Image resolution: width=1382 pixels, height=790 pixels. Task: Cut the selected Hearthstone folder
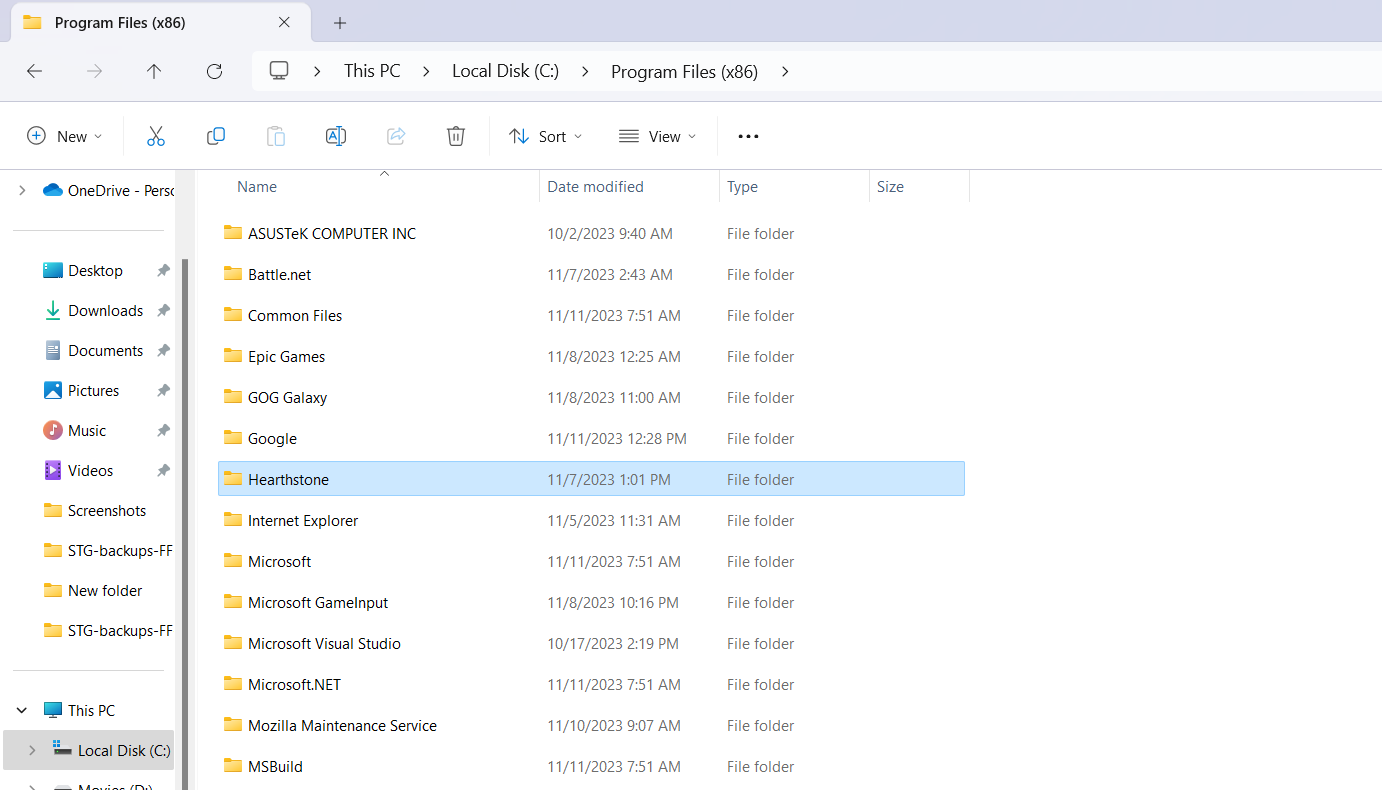point(155,135)
